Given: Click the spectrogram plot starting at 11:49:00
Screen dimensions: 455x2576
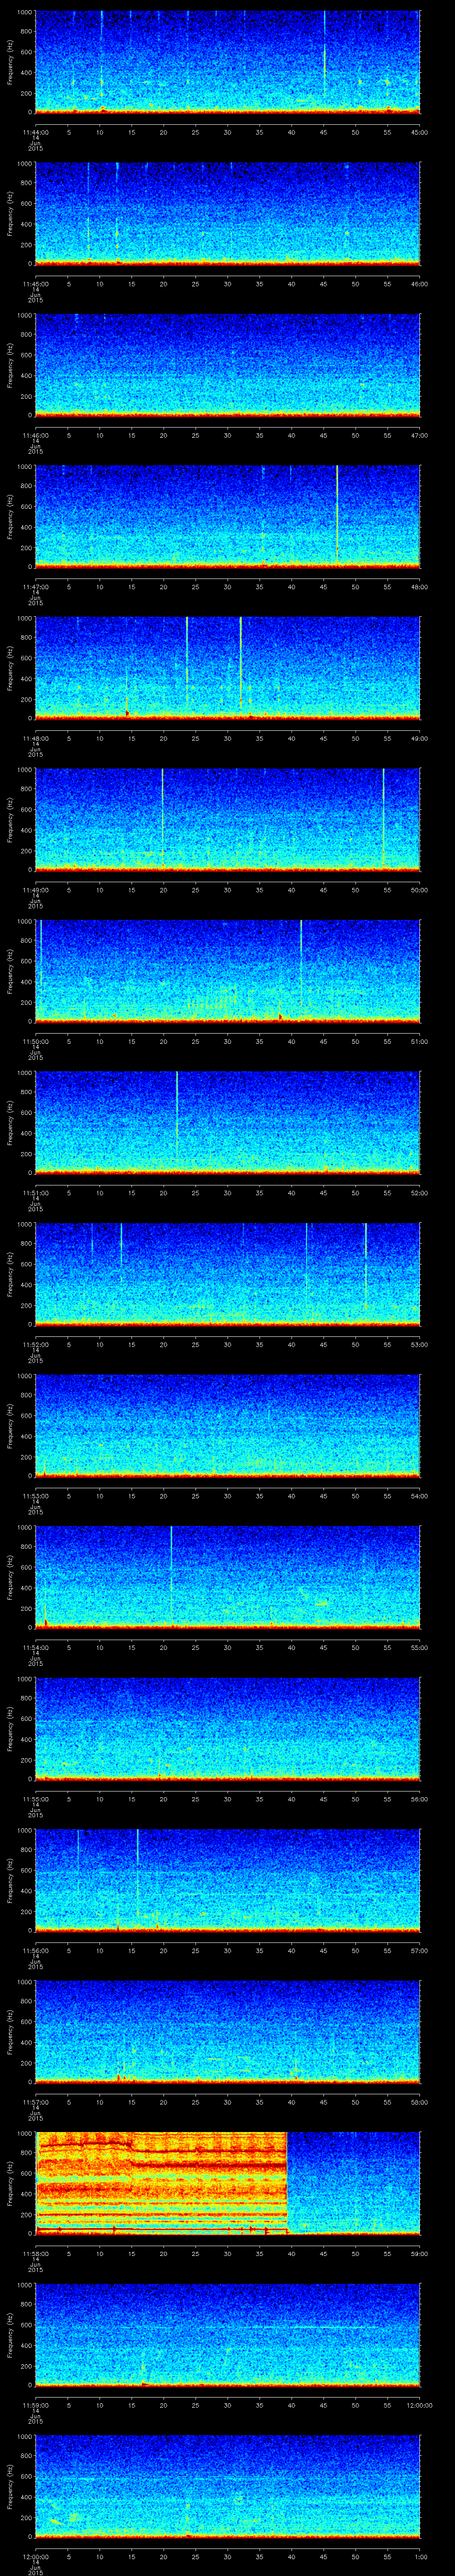Looking at the screenshot, I should tap(227, 819).
